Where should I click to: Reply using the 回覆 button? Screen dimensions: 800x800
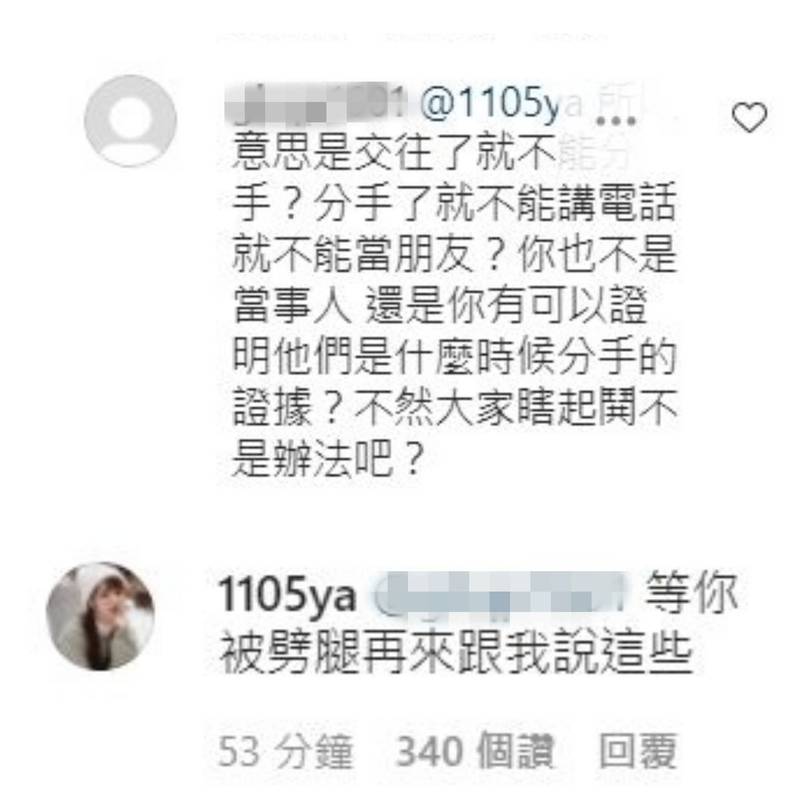click(638, 751)
